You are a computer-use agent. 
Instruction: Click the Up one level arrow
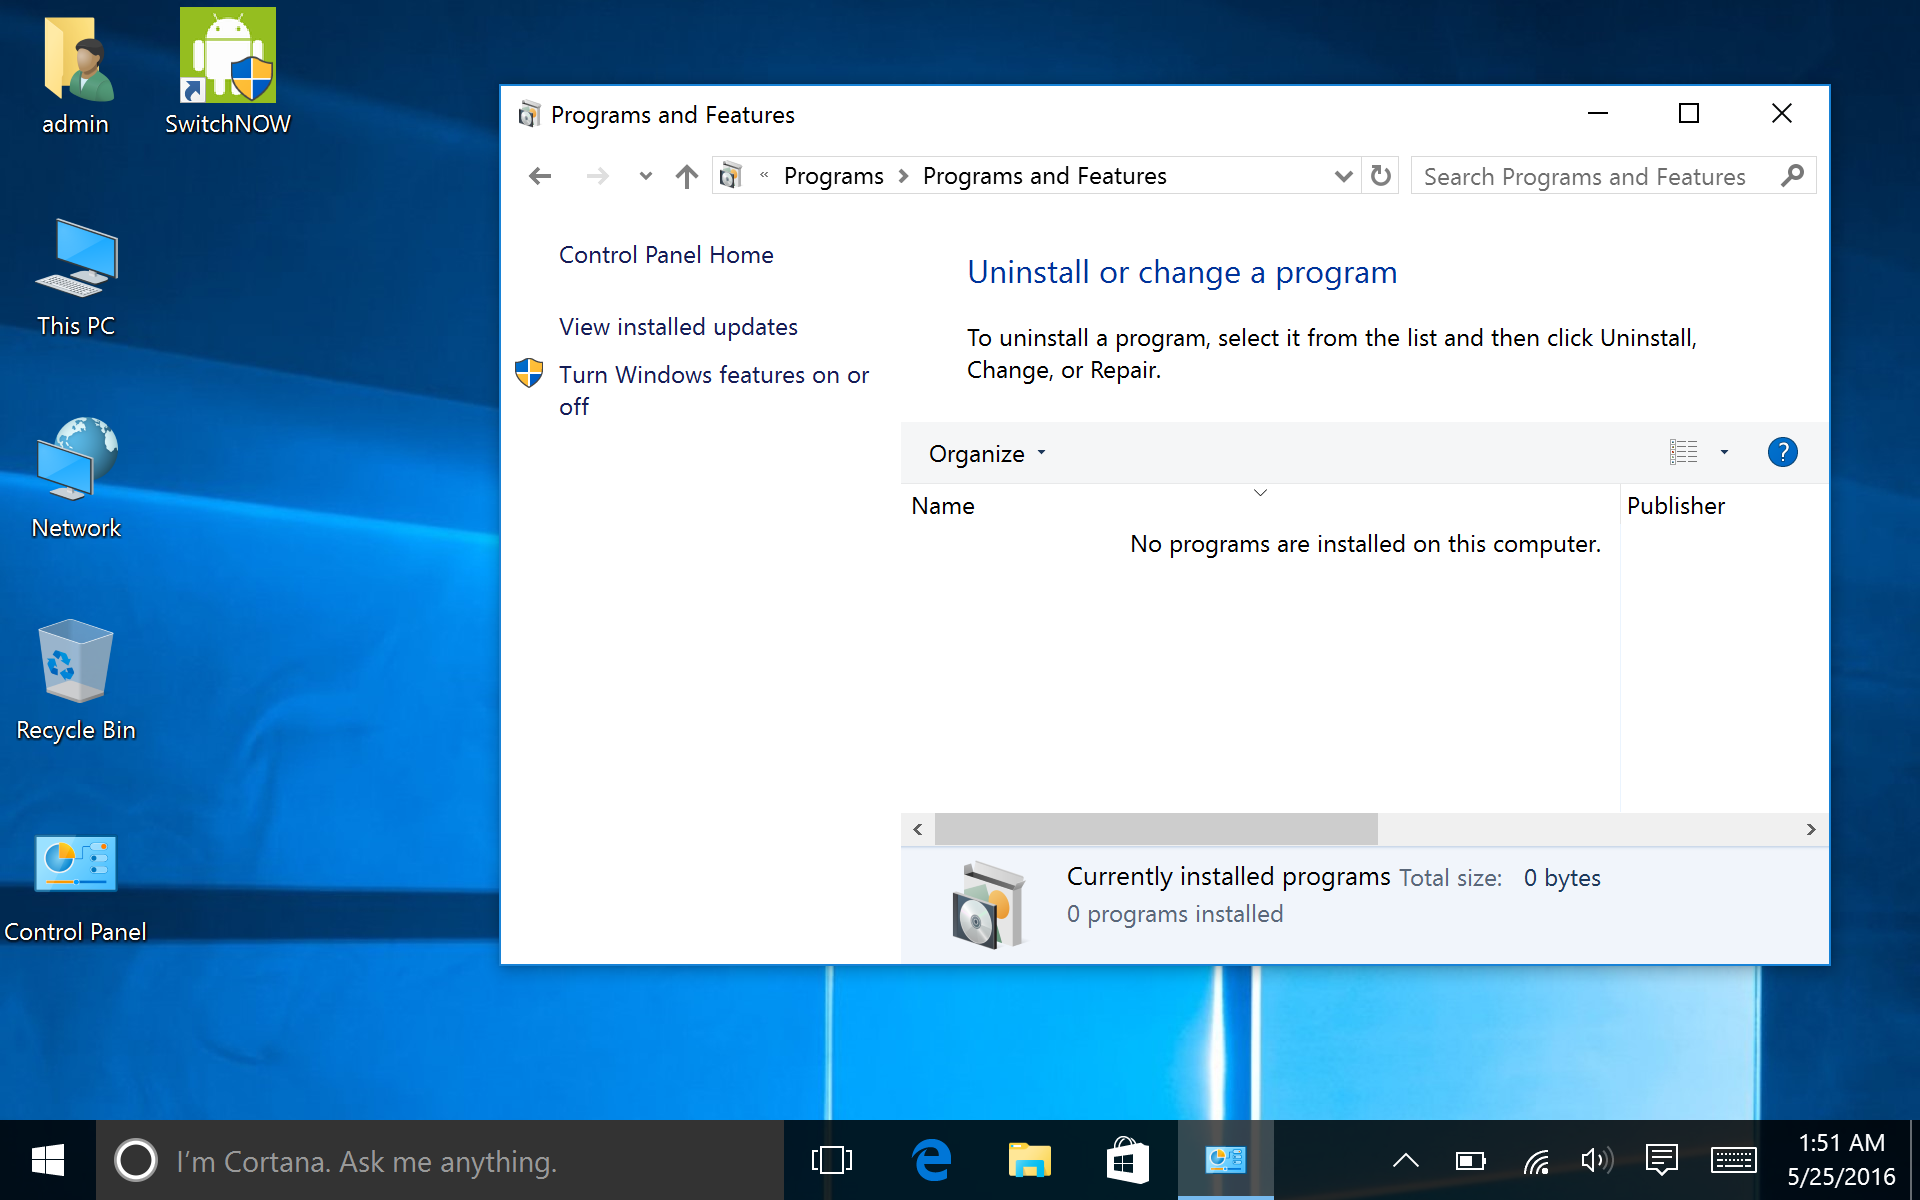[x=686, y=177]
